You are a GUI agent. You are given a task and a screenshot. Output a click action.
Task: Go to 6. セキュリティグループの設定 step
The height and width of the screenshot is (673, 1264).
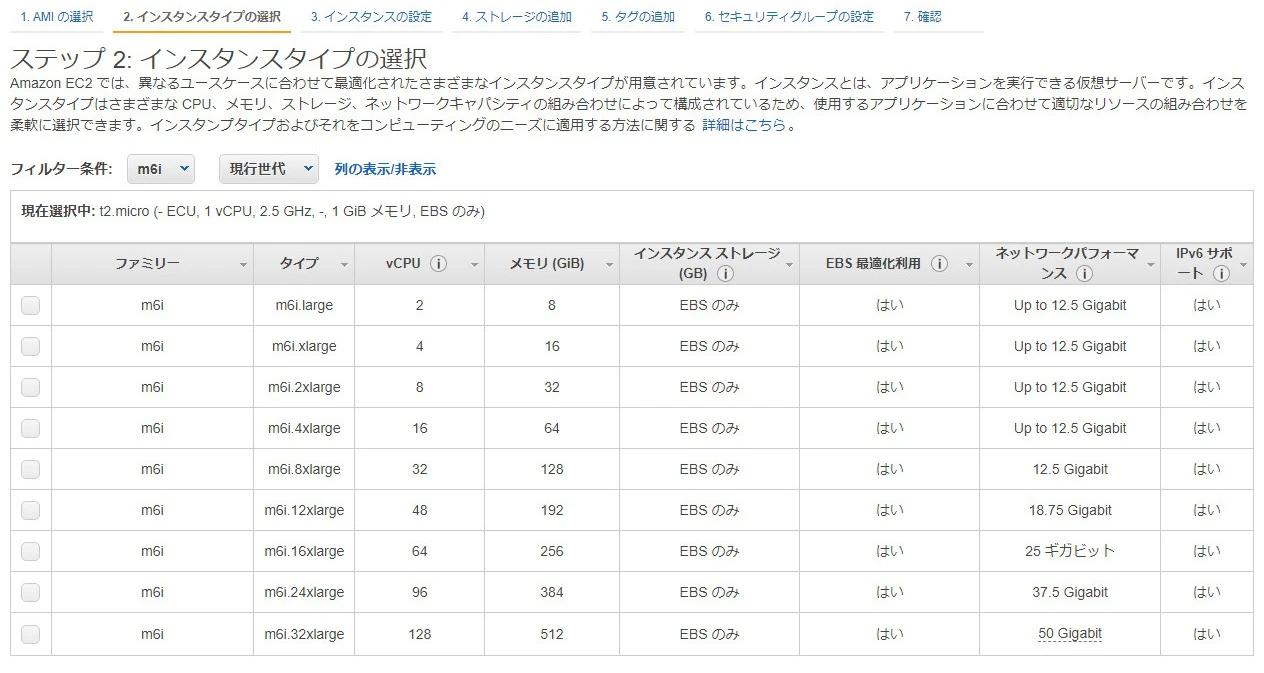(x=789, y=17)
